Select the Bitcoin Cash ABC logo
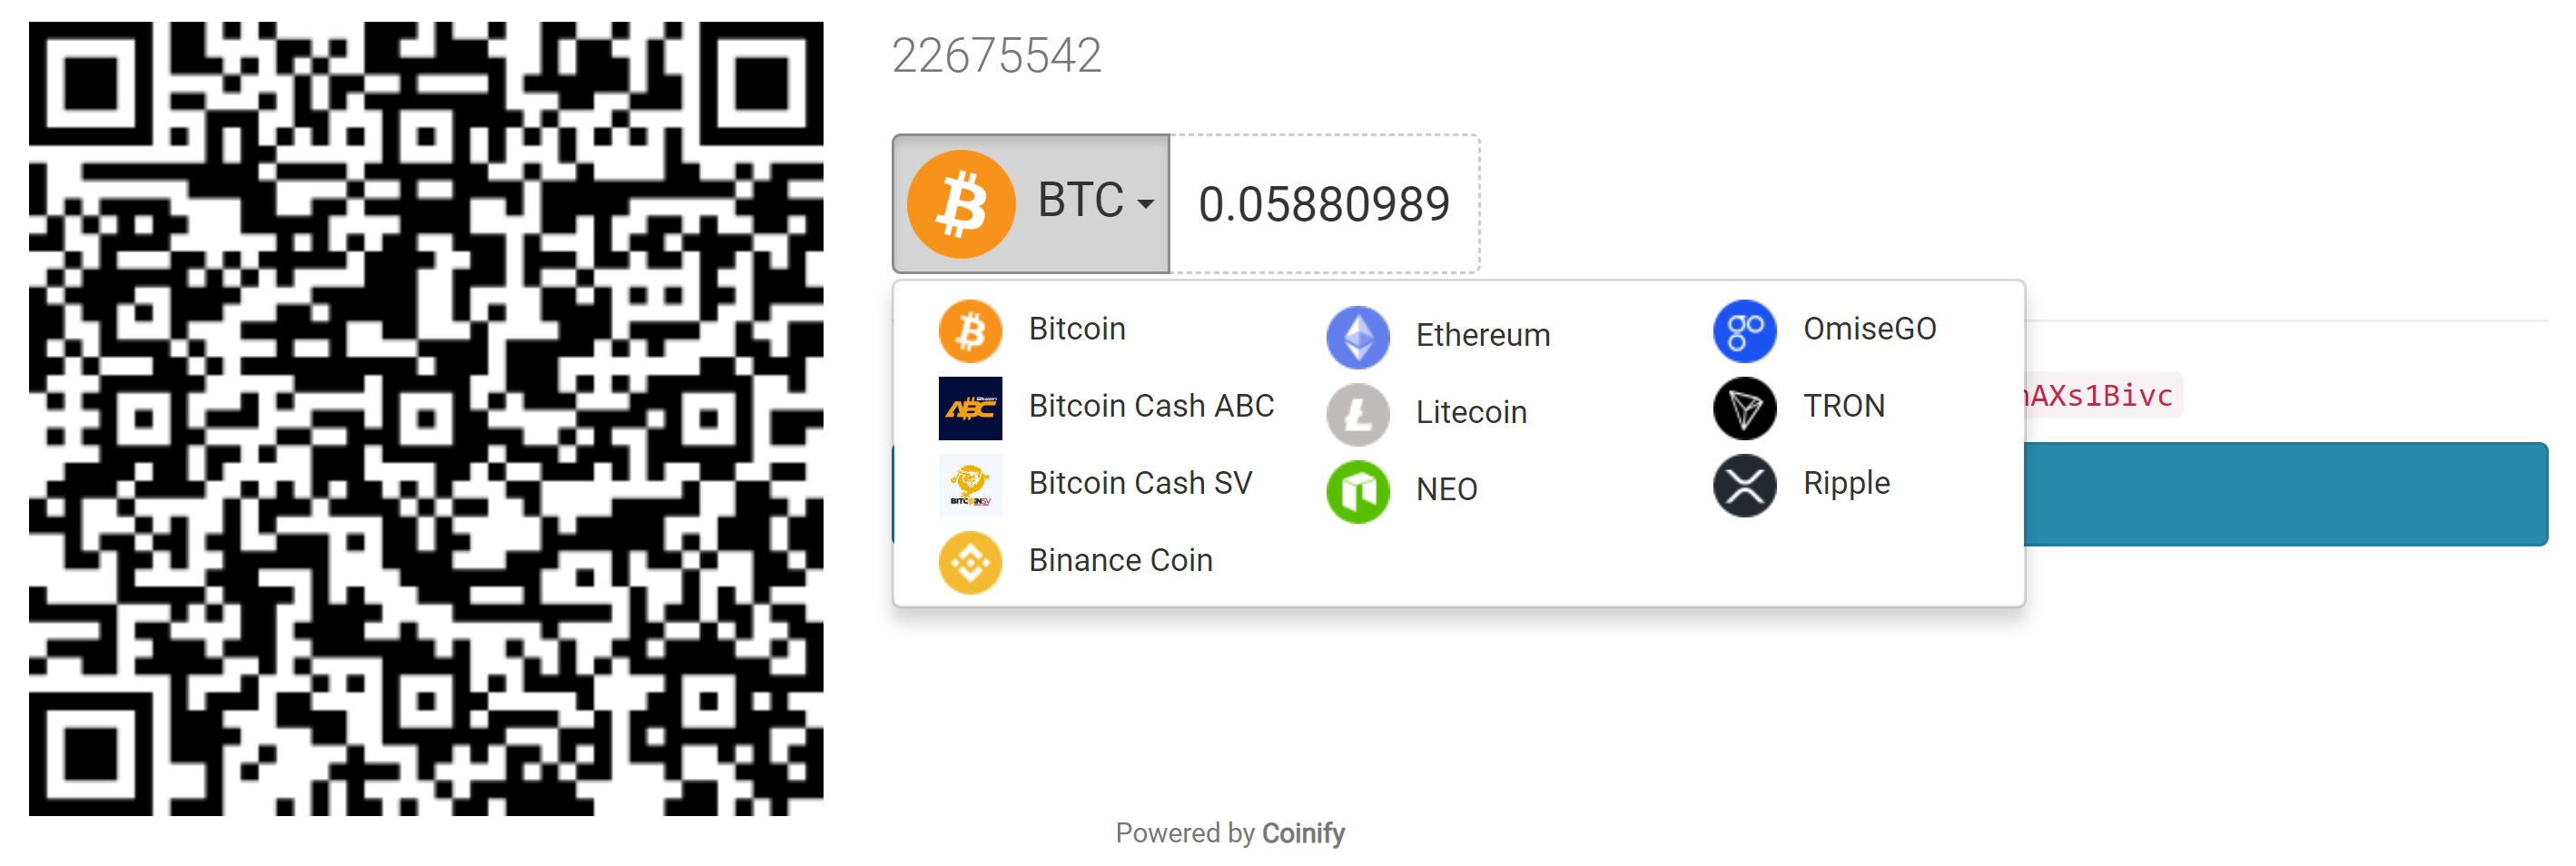Screen dimensions: 2576x866 point(968,406)
